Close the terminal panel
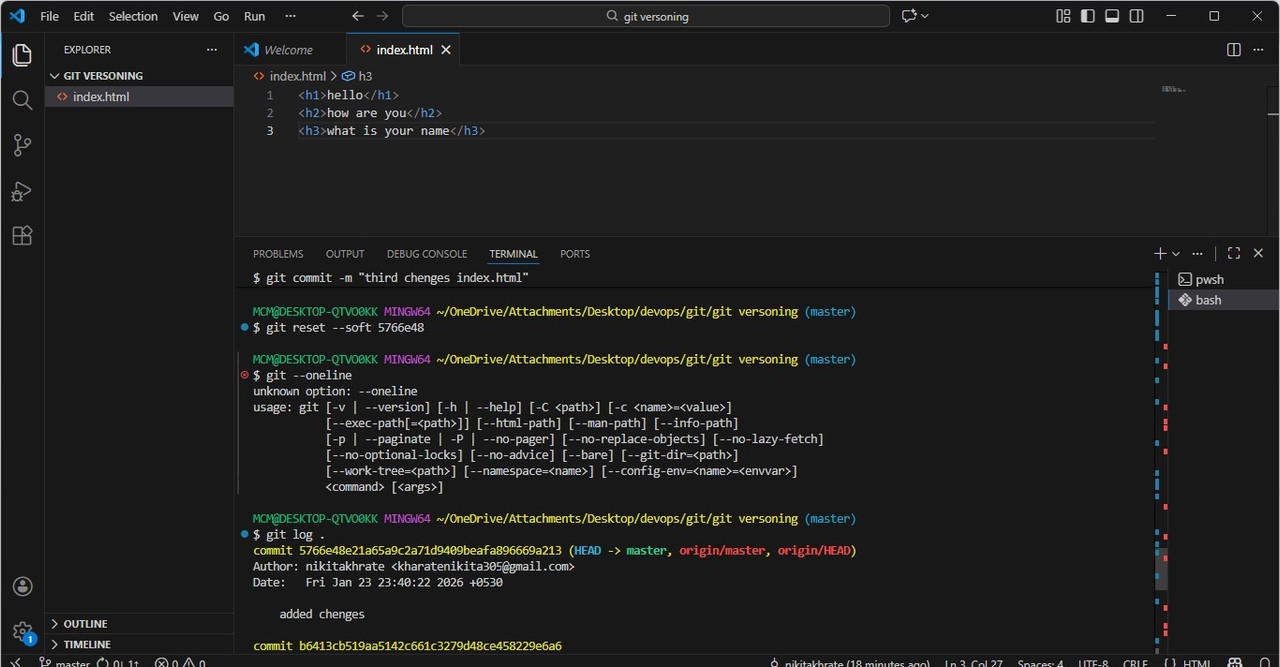The width and height of the screenshot is (1280, 667). pos(1259,254)
